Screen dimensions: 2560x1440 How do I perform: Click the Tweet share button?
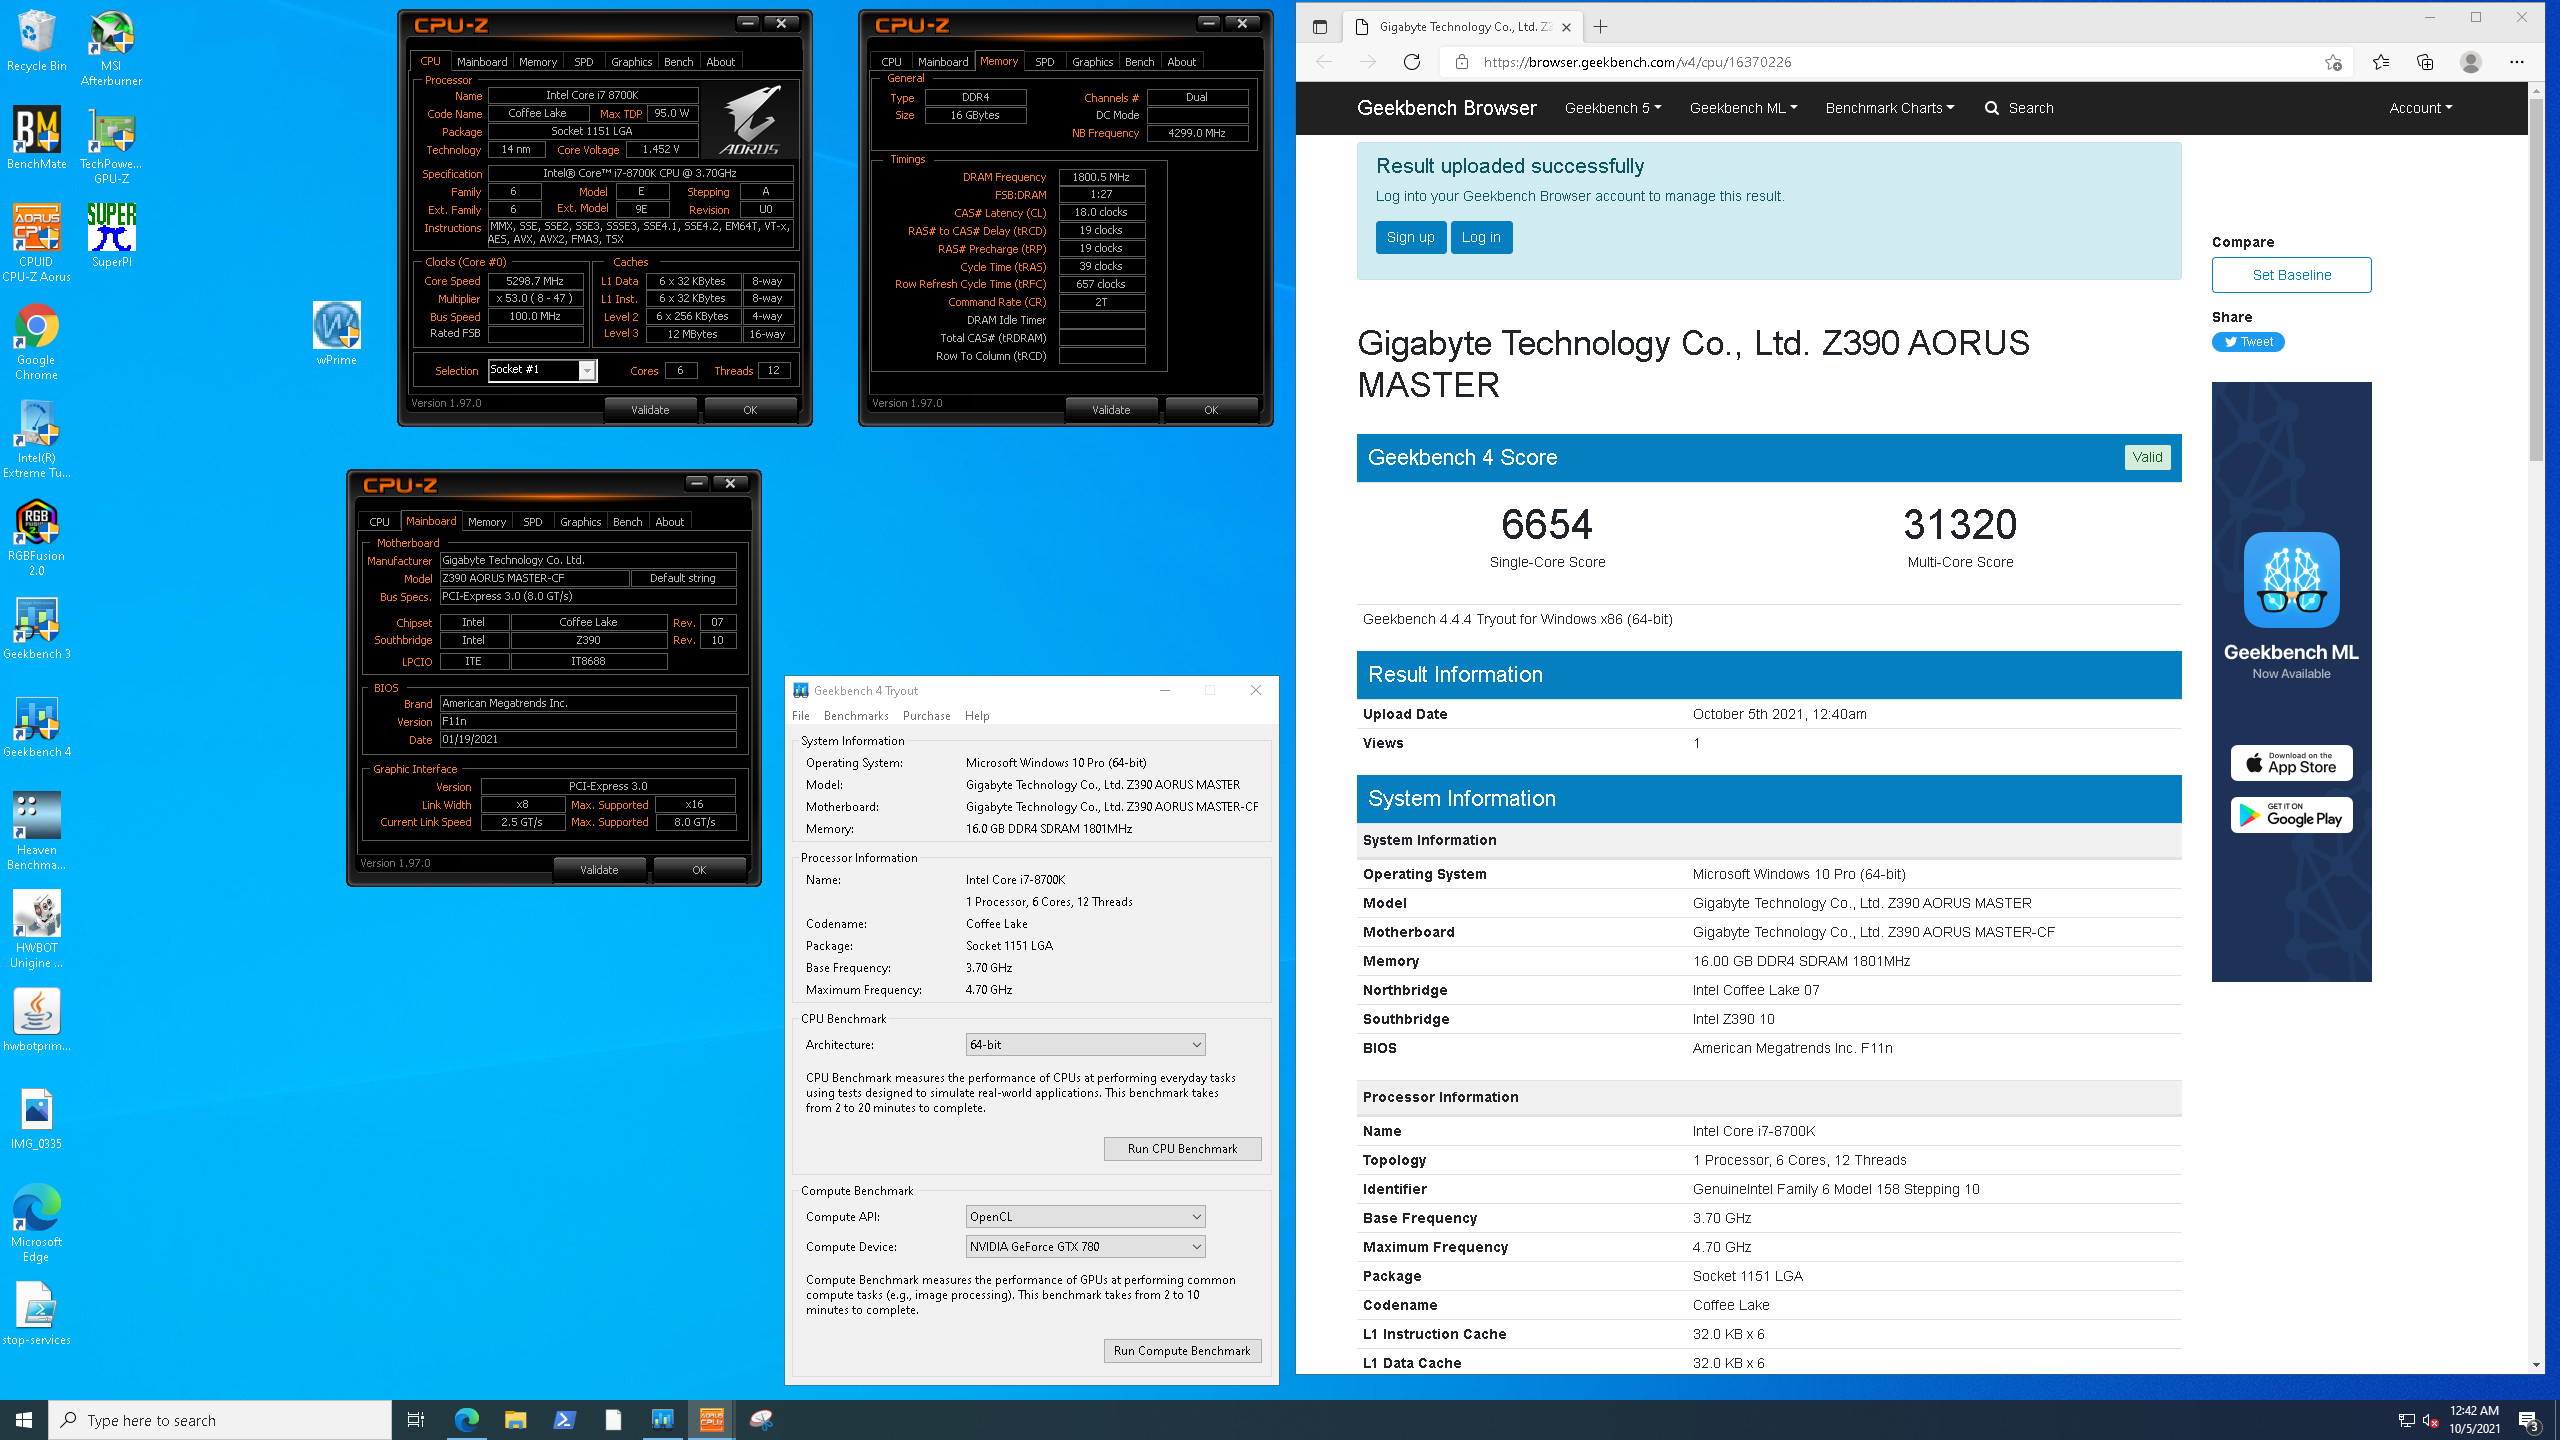pos(2248,342)
